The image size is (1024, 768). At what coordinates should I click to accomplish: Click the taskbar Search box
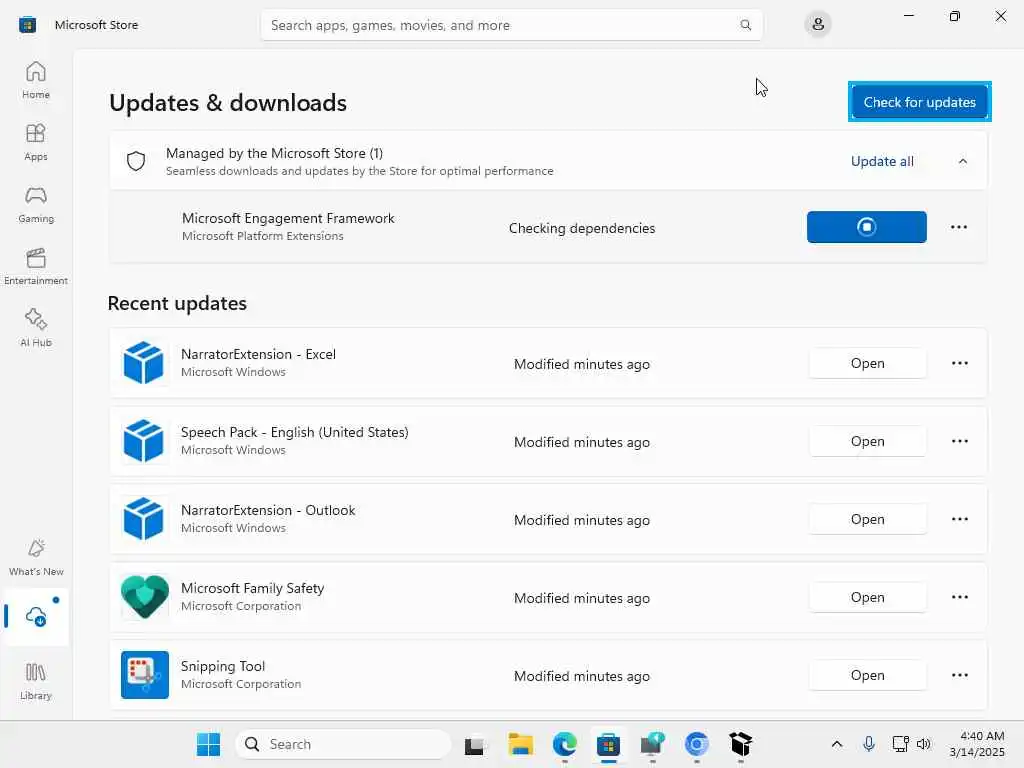[x=343, y=744]
